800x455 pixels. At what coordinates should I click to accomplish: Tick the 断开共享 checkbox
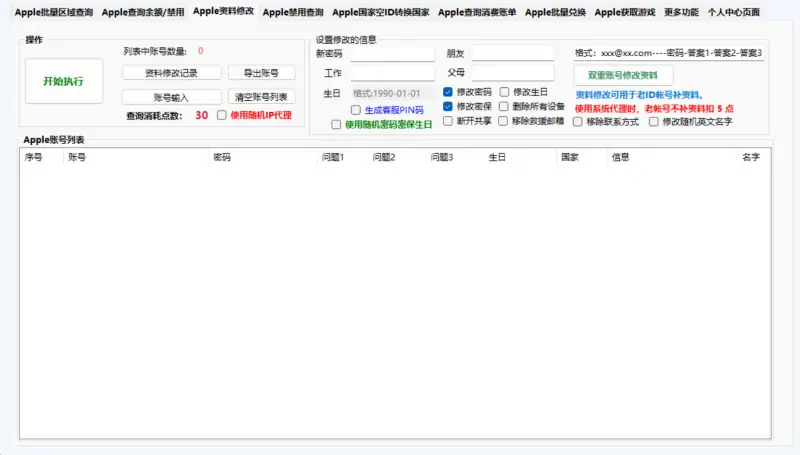pyautogui.click(x=448, y=121)
